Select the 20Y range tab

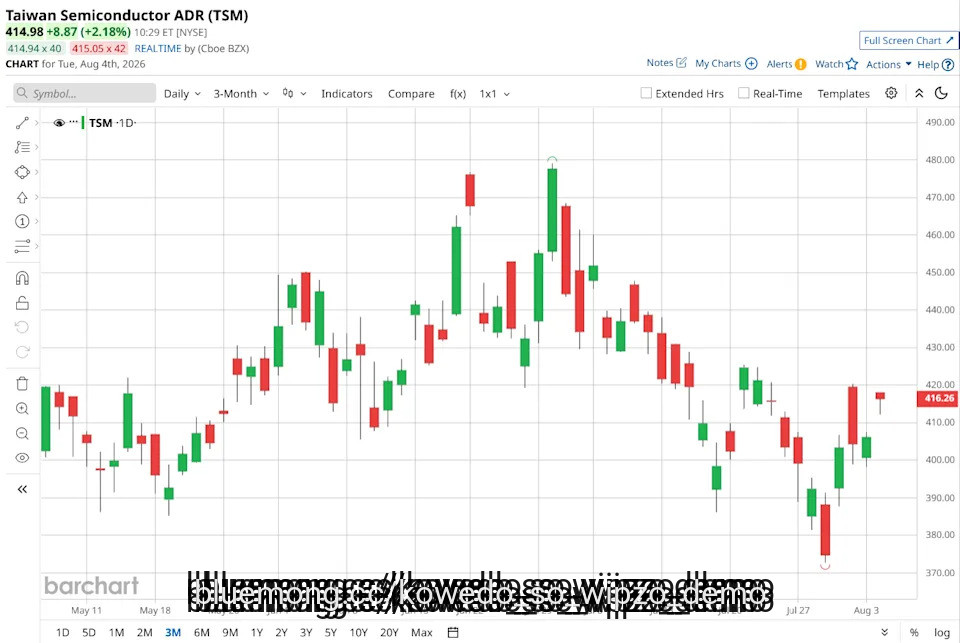(x=389, y=633)
